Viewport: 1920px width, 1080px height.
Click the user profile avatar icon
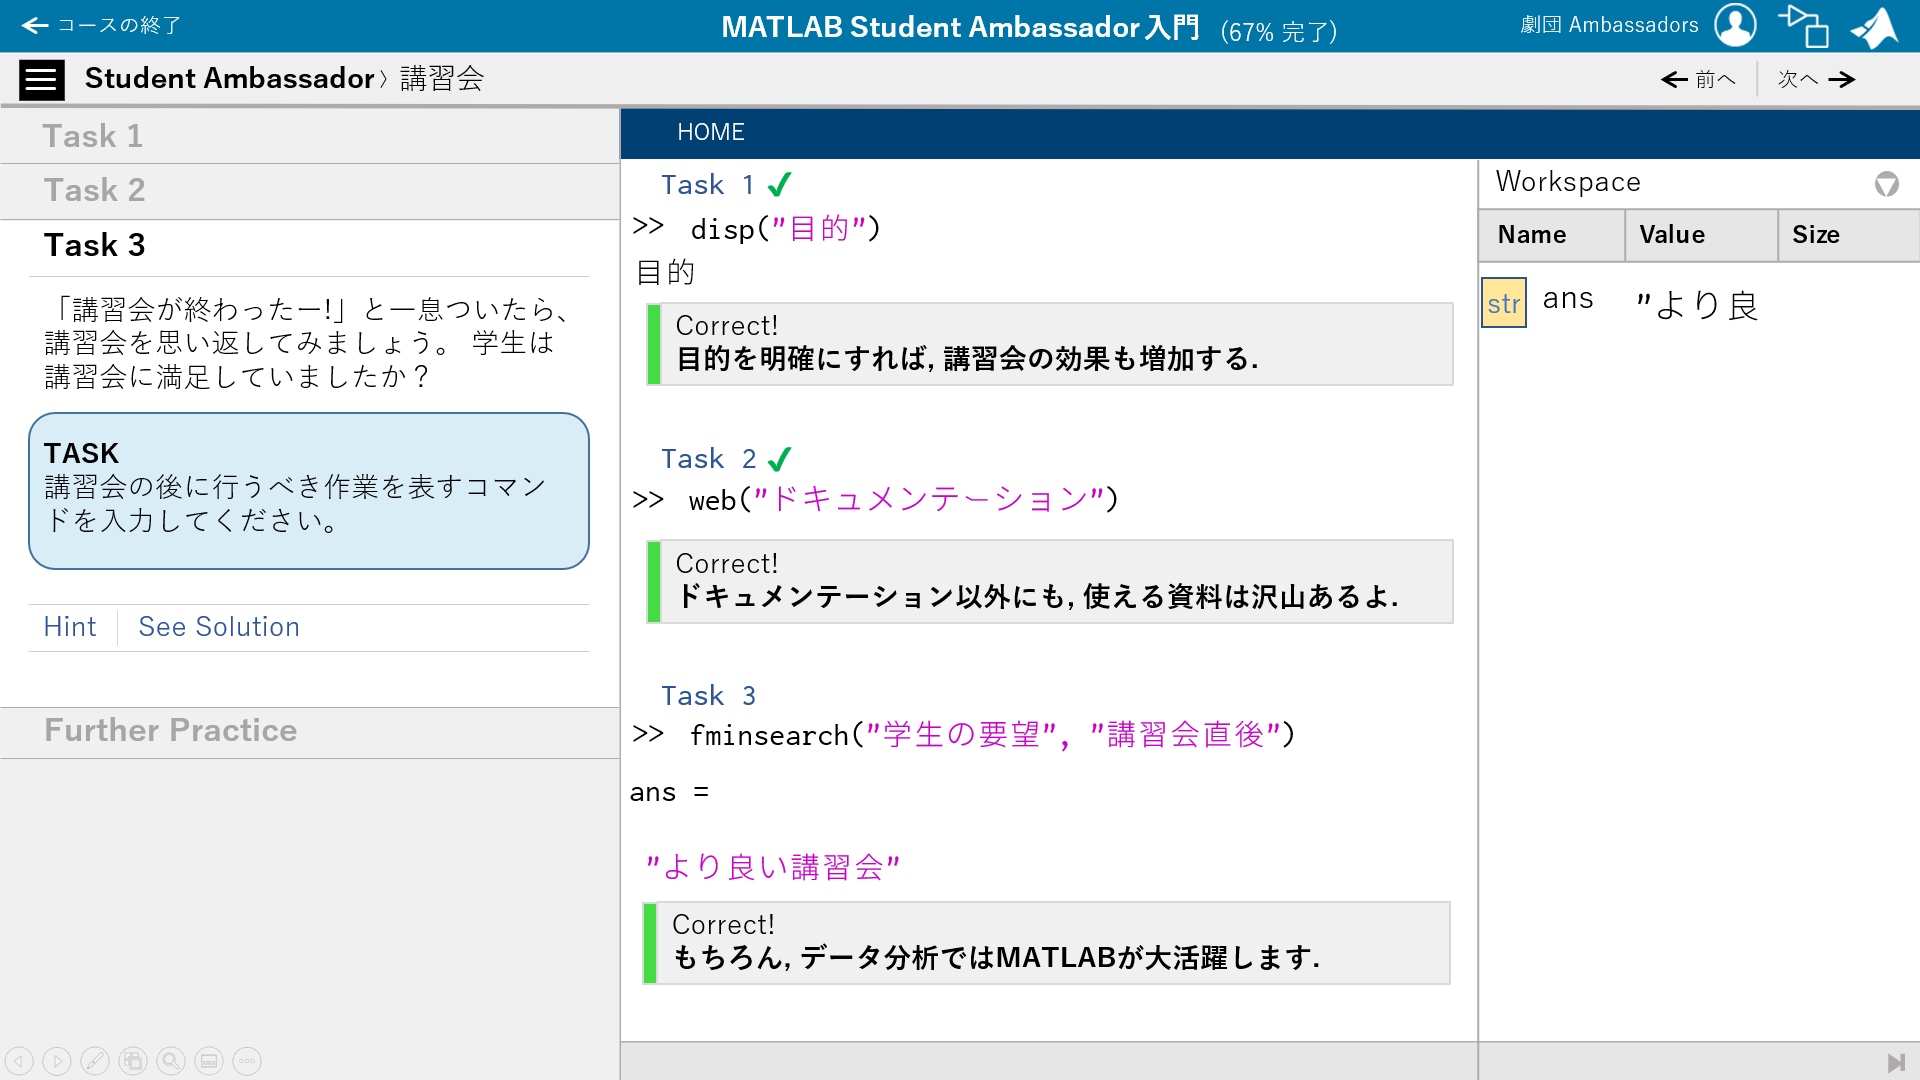[x=1735, y=25]
